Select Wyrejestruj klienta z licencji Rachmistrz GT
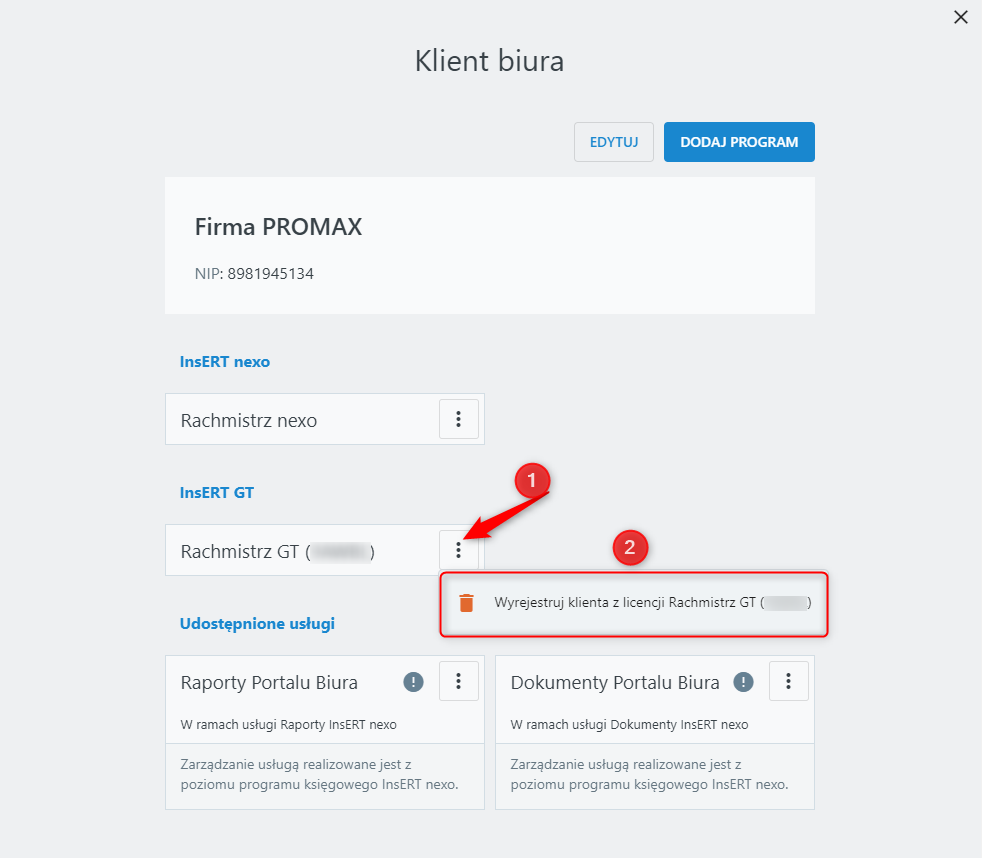The image size is (982, 858). coord(652,603)
